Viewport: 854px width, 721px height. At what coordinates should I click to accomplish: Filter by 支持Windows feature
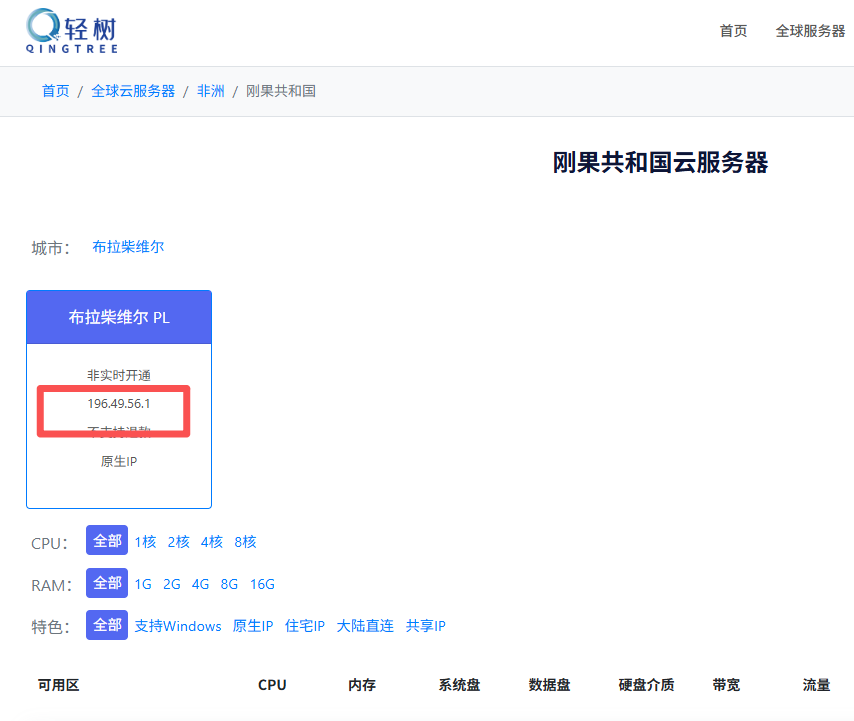(x=178, y=626)
